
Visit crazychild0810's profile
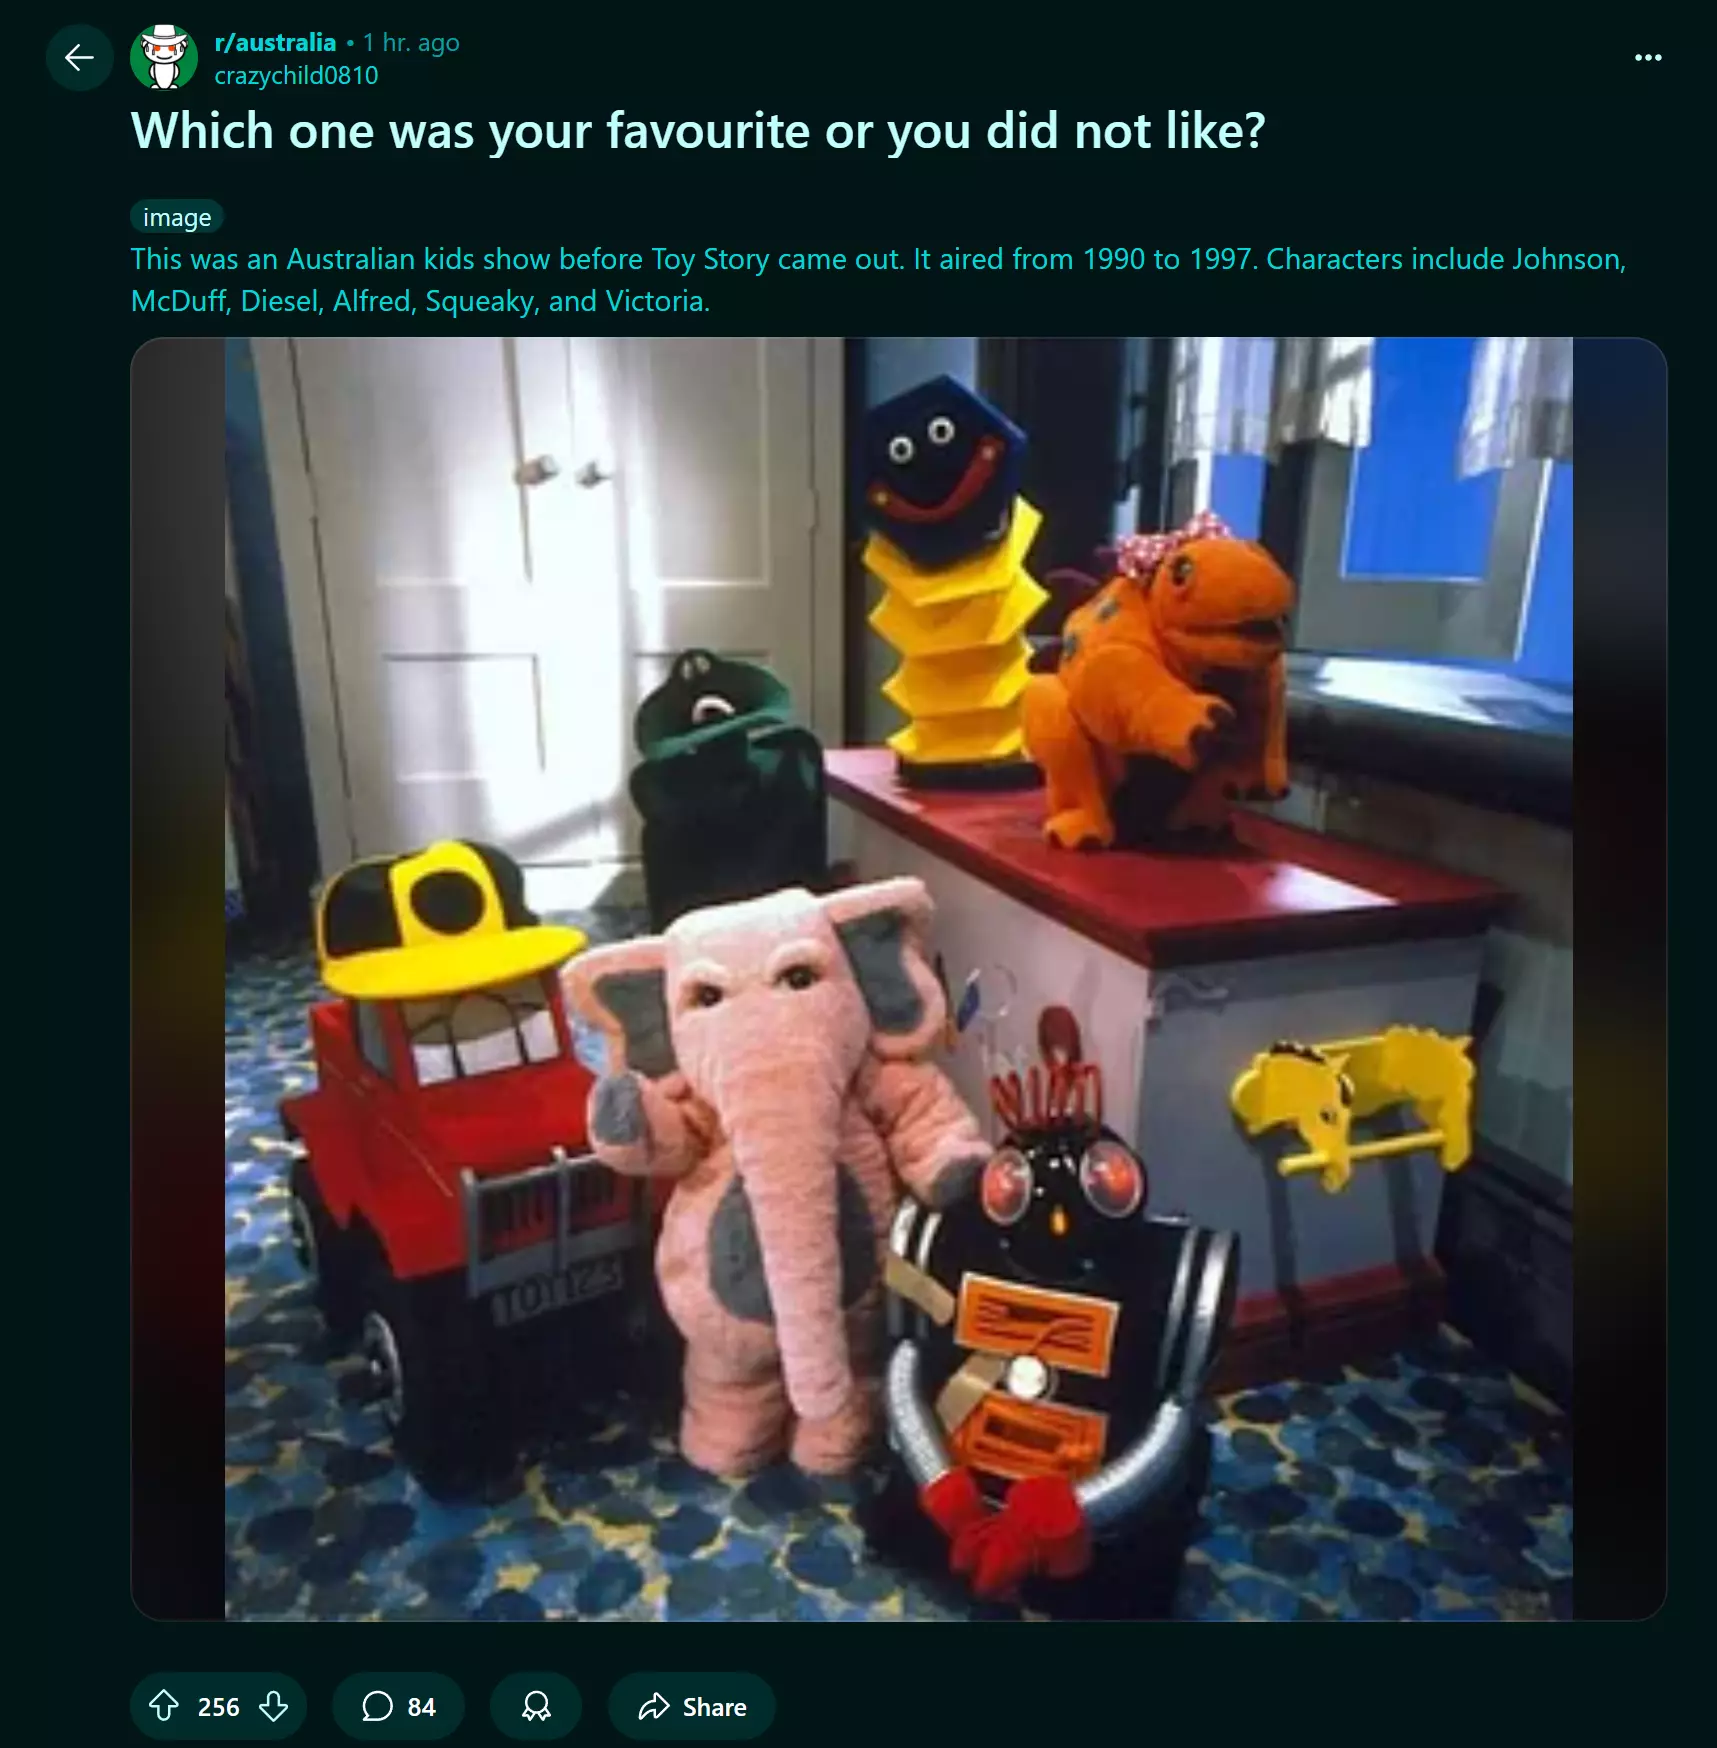coord(296,76)
